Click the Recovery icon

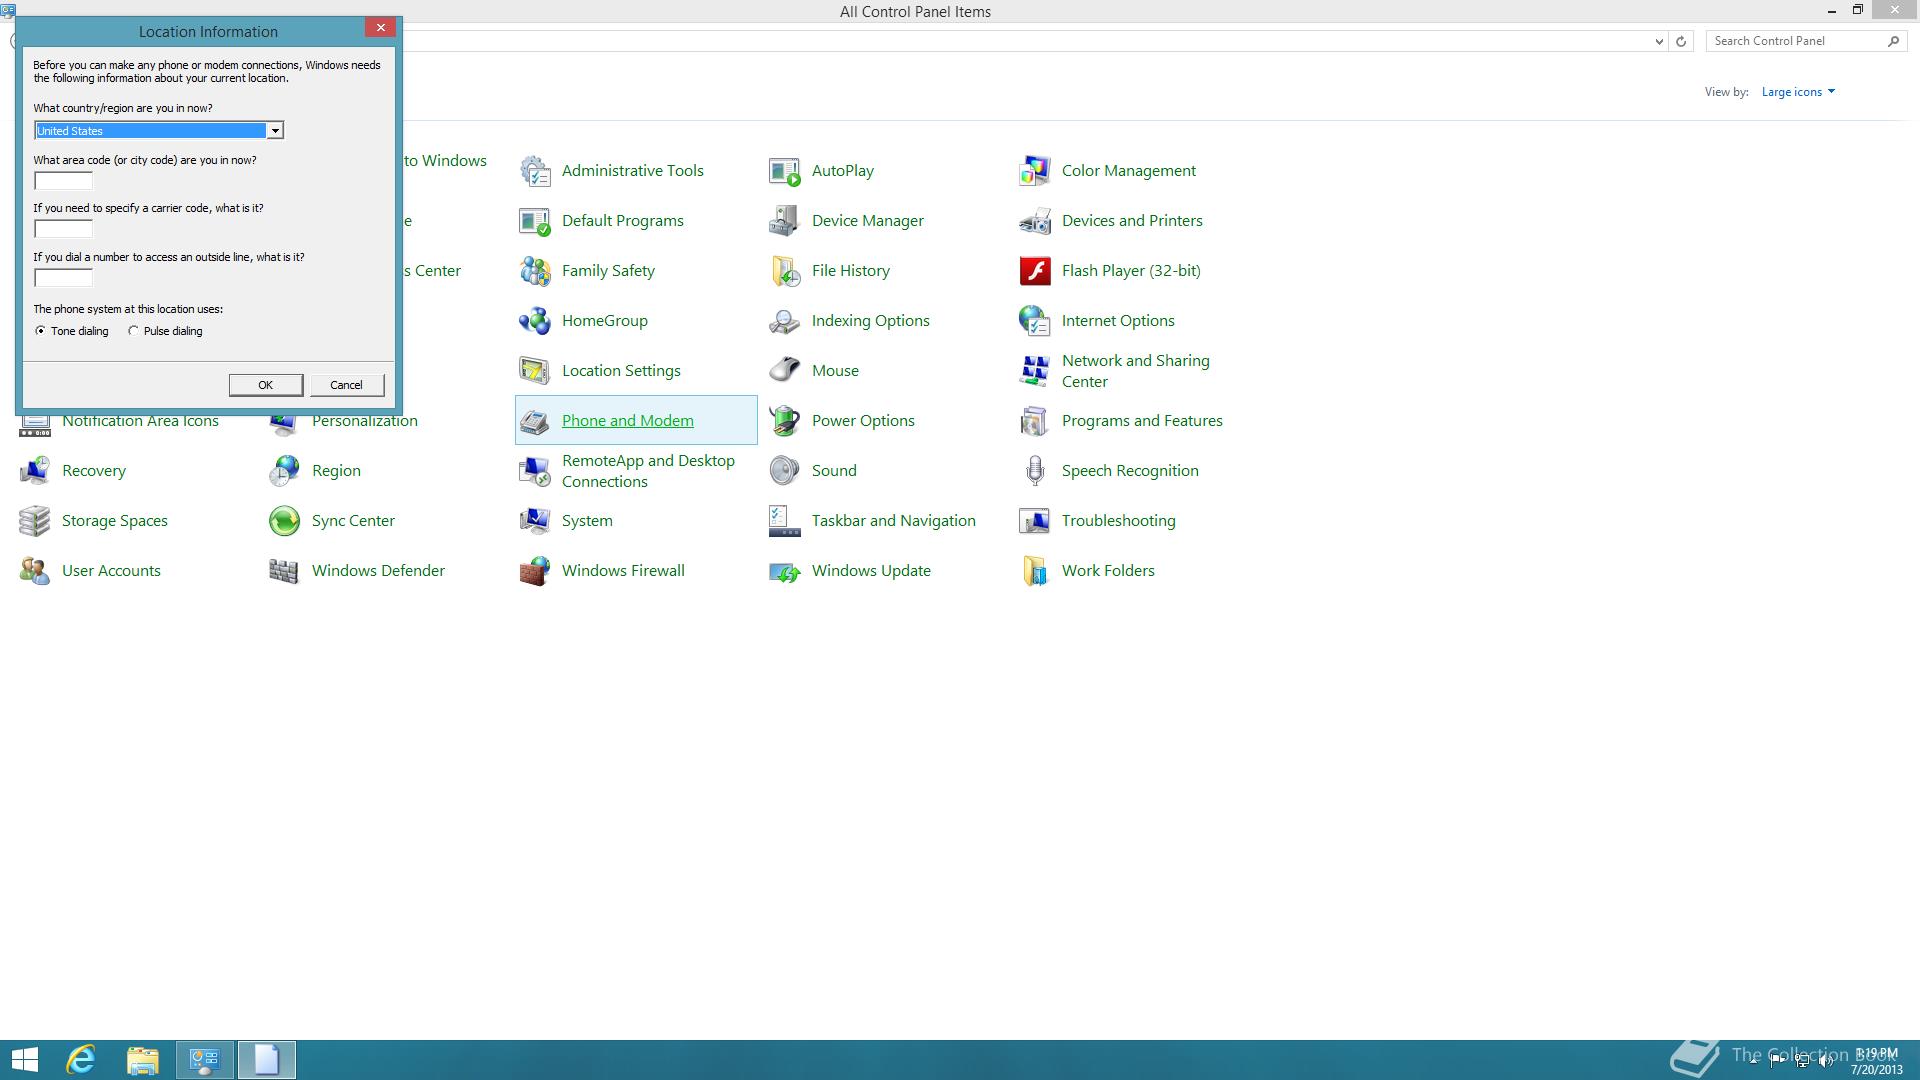pyautogui.click(x=35, y=471)
